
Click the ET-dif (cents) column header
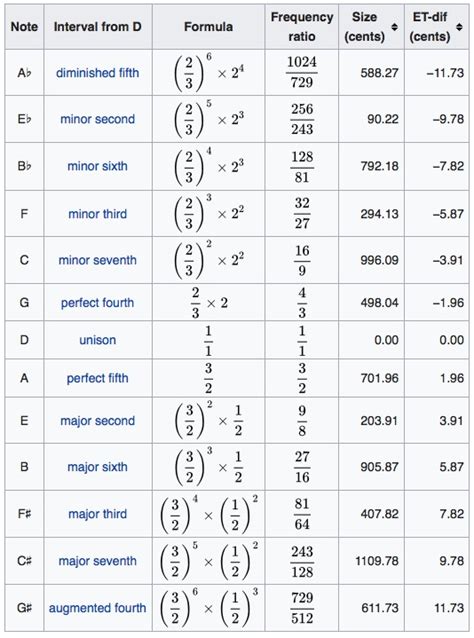click(437, 27)
